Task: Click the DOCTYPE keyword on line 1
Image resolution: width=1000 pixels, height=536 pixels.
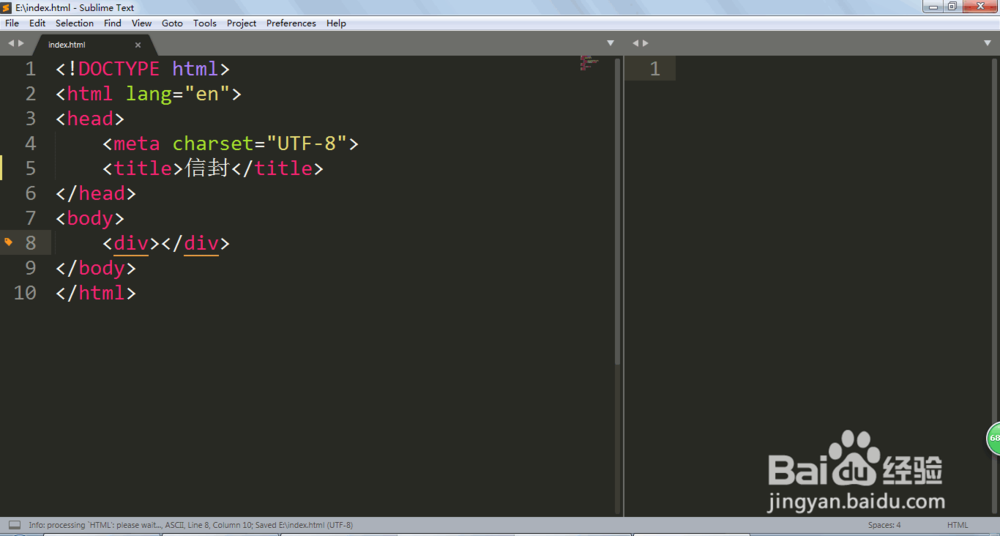Action: pos(119,69)
